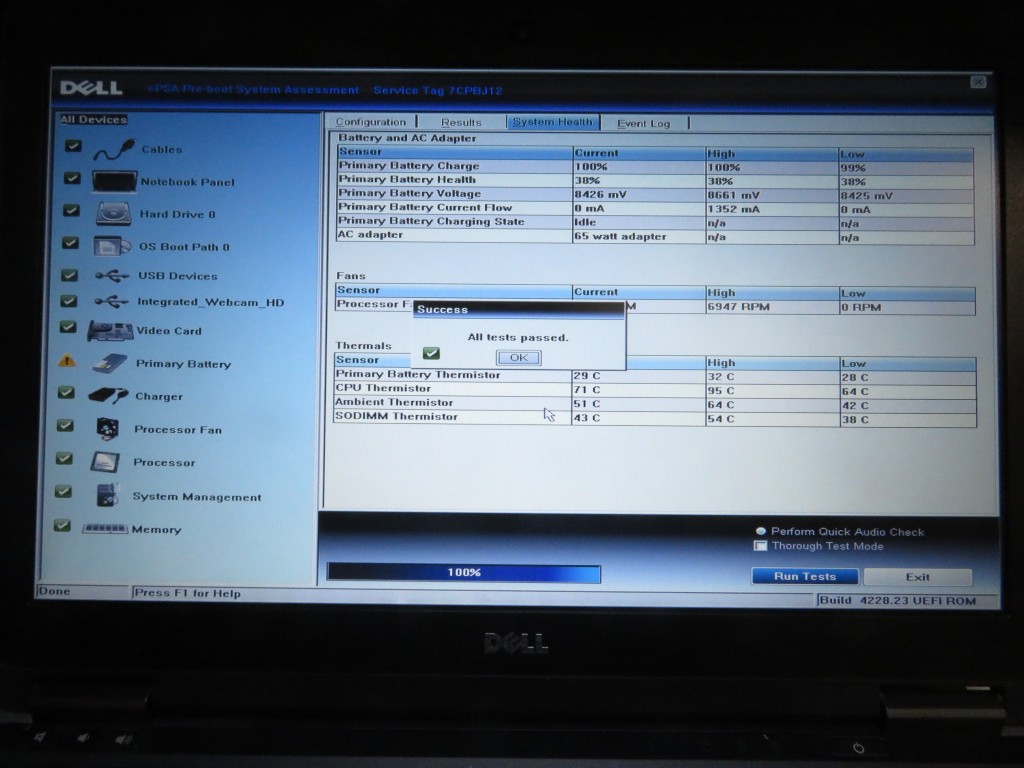The width and height of the screenshot is (1024, 768).
Task: Enable Thorough Test Mode checkbox
Action: pos(760,545)
